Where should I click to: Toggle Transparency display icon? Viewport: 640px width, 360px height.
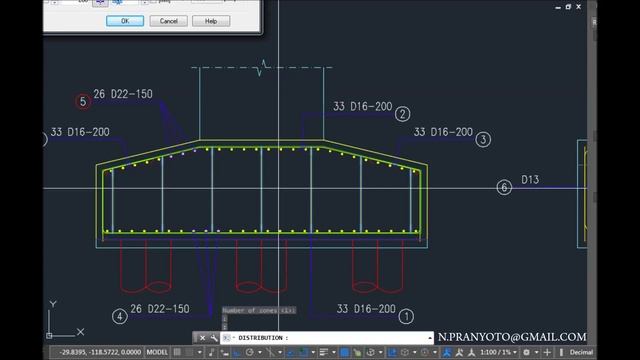[344, 352]
